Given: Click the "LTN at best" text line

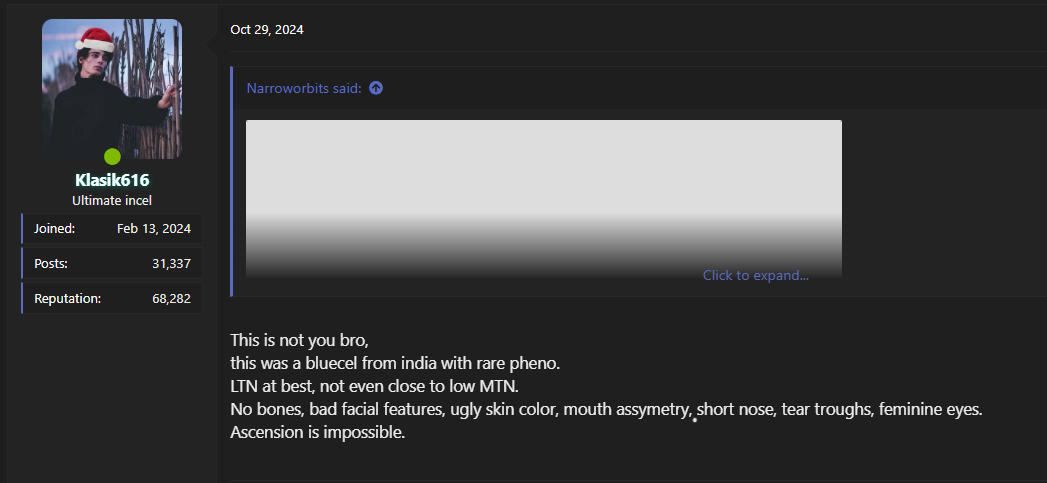Looking at the screenshot, I should pos(374,386).
